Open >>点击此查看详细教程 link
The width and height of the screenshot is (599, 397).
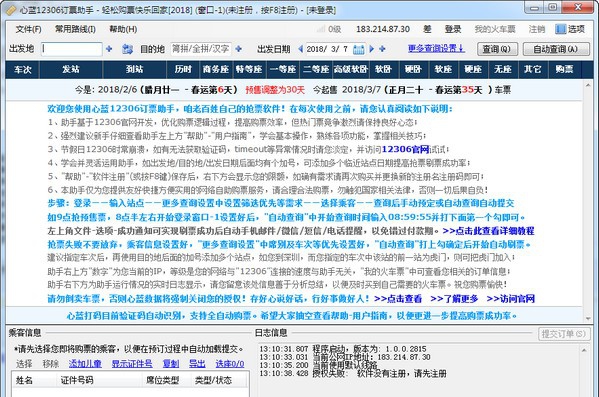(488, 231)
